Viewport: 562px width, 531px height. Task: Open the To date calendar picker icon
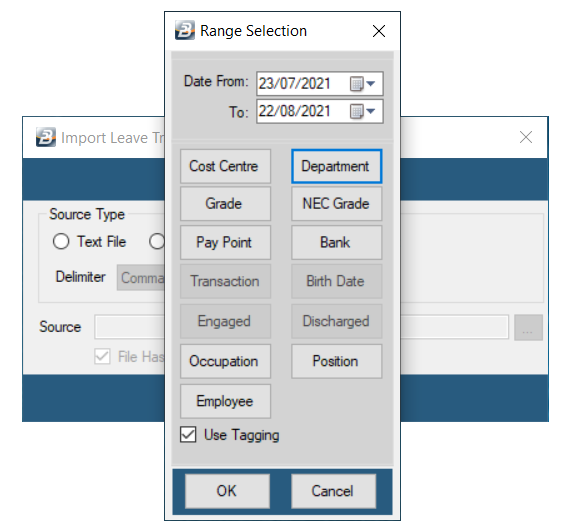coord(356,111)
